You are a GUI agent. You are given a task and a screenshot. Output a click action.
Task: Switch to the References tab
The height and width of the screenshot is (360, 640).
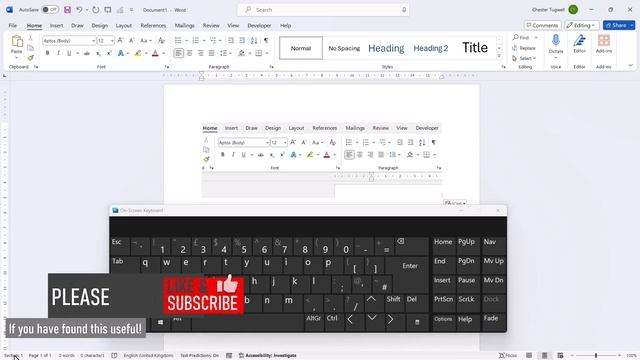(x=153, y=25)
